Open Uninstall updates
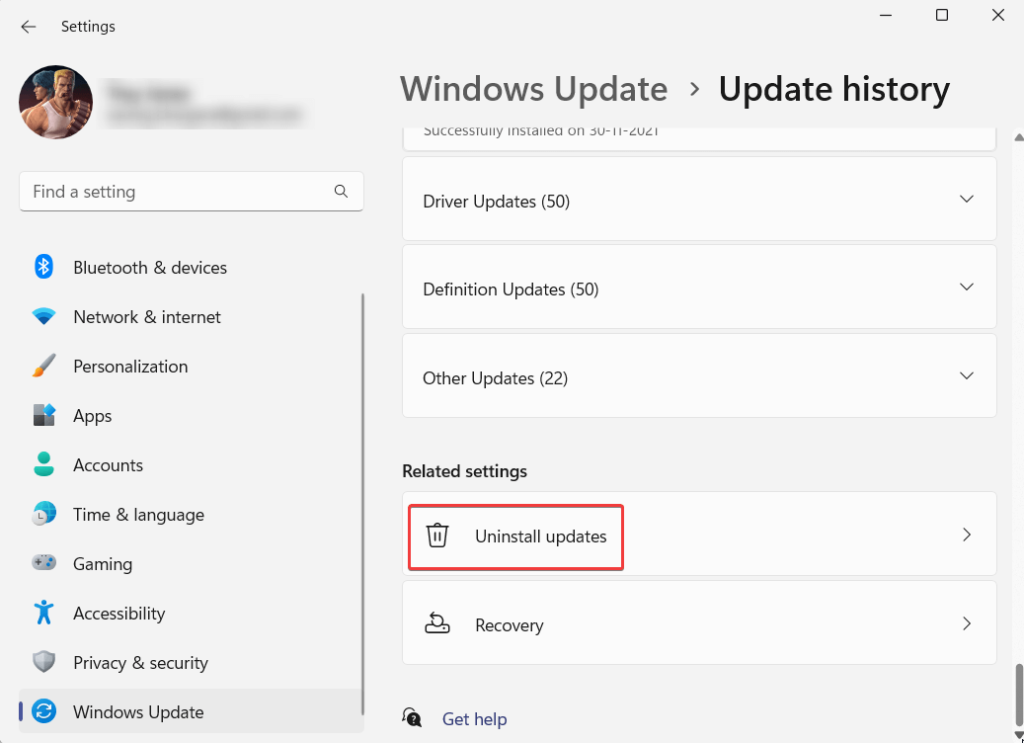 [699, 534]
